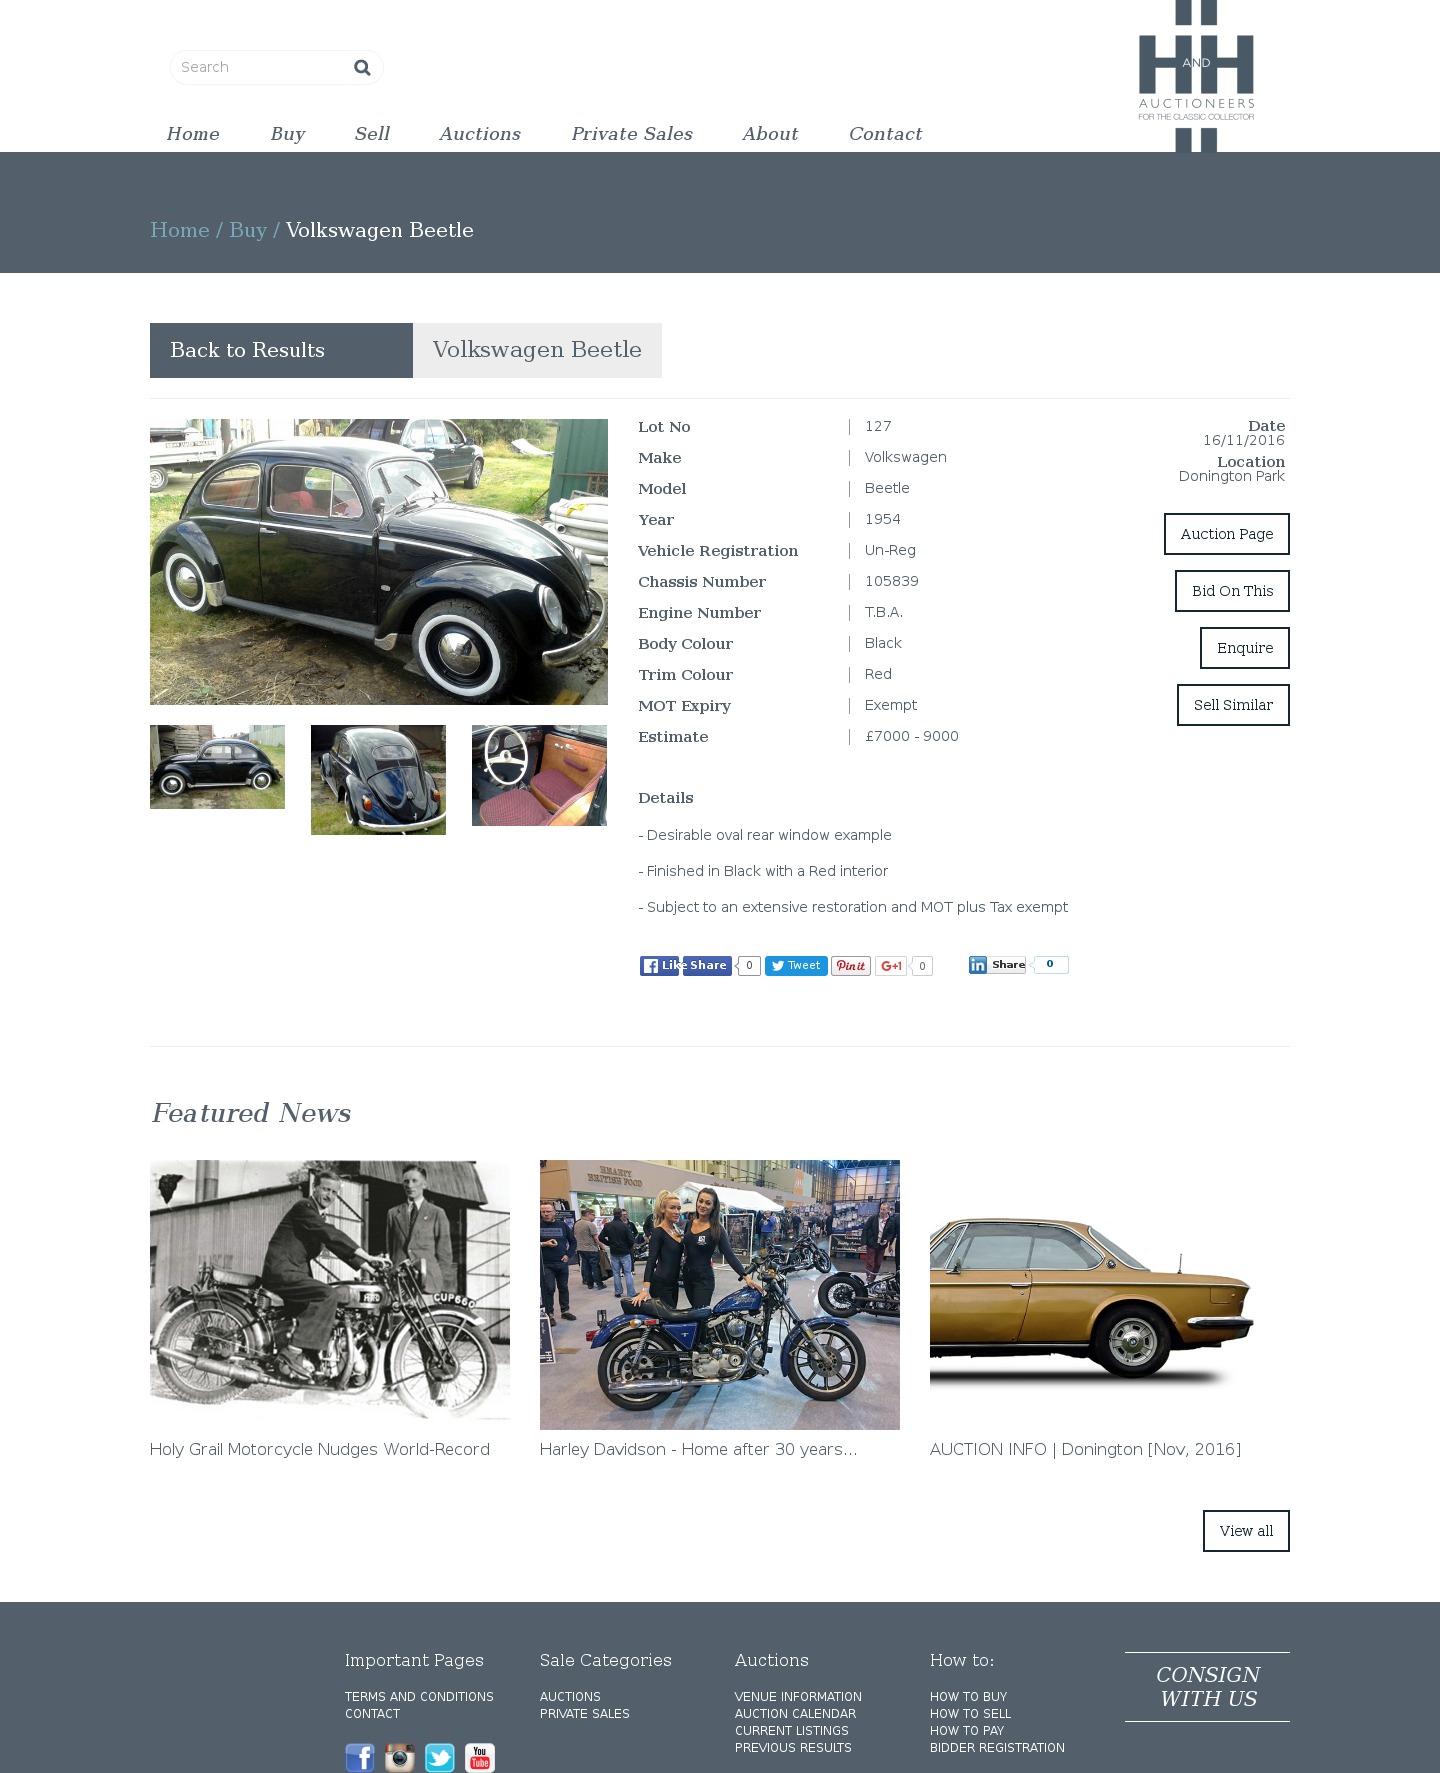Tweet this Volkswagen Beetle lot

[x=796, y=966]
